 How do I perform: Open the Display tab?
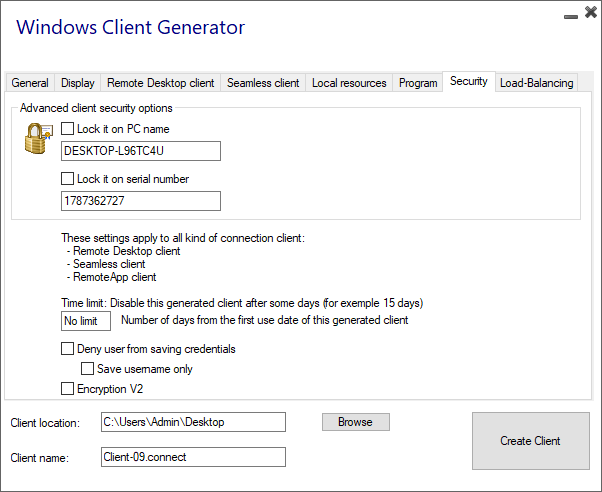(78, 83)
